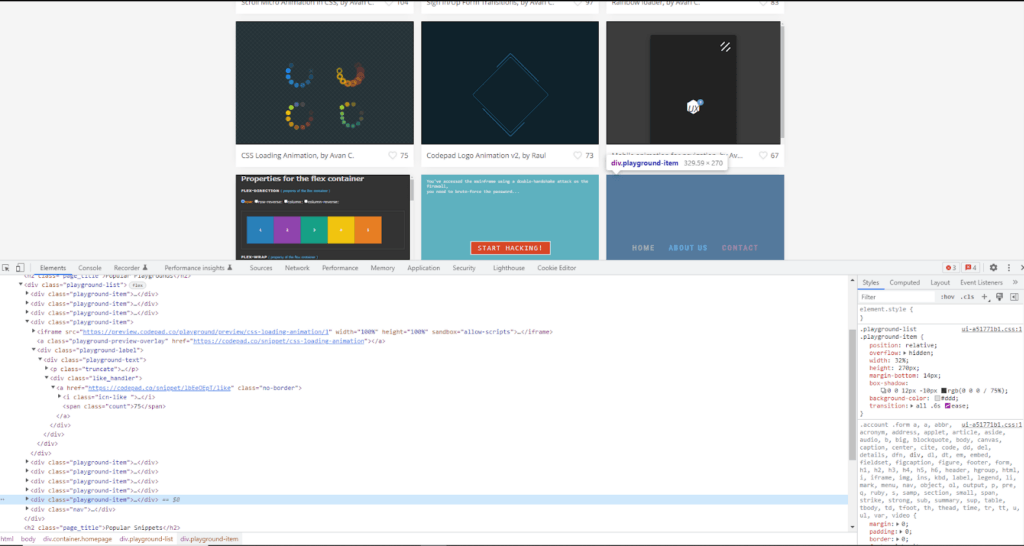
Task: Switch to the Sources tab
Action: click(261, 268)
